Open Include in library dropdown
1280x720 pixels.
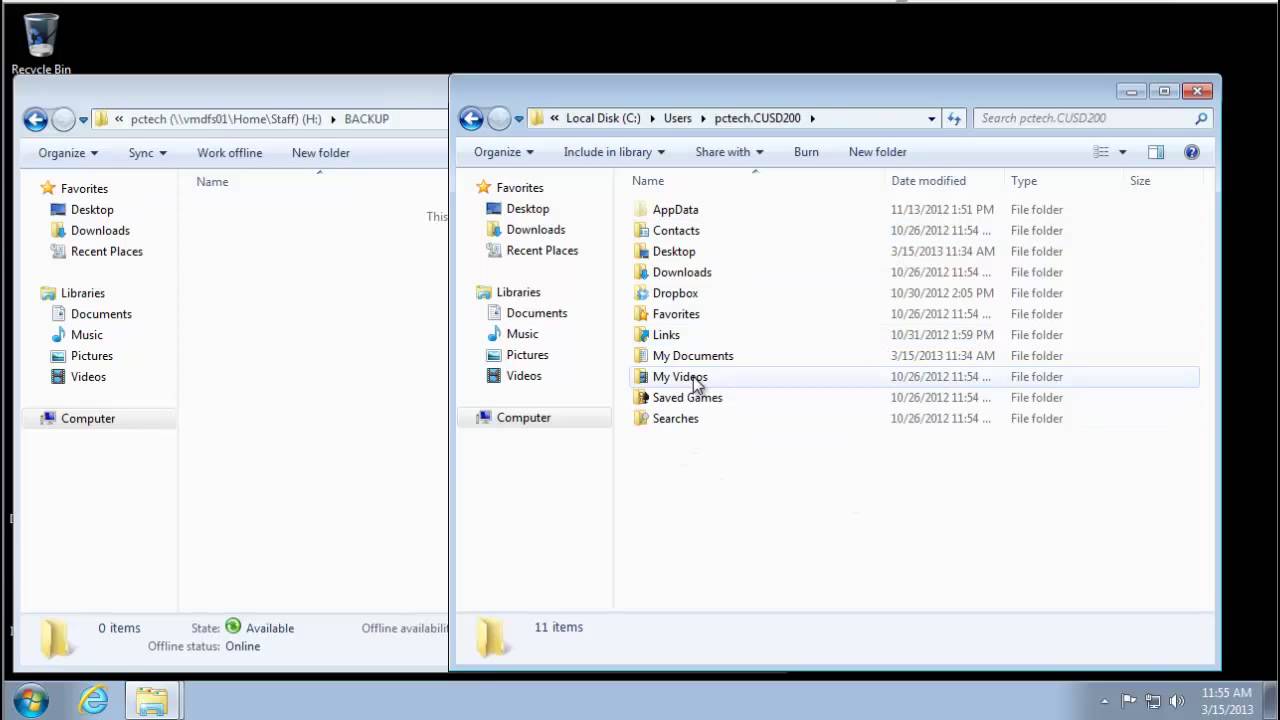(x=615, y=152)
